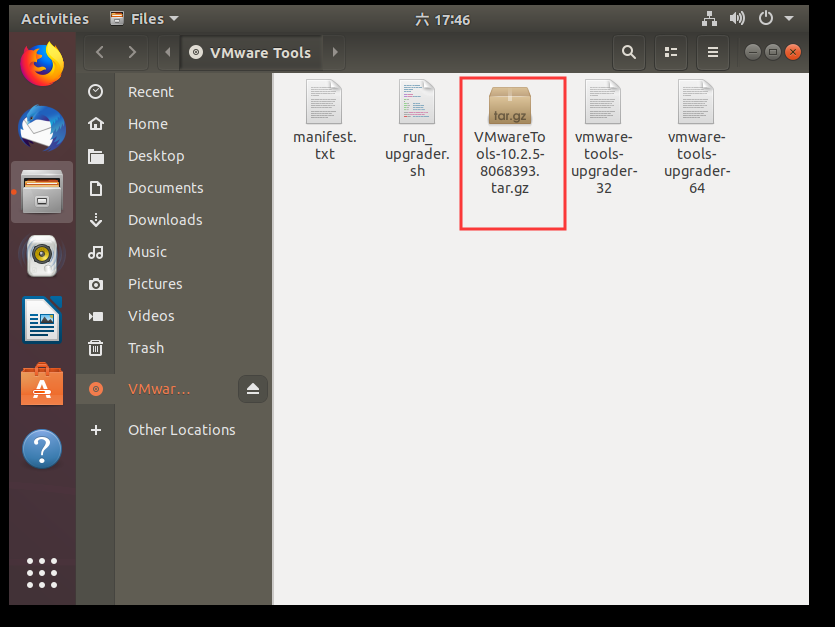Click the Downloads arrow icon in sidebar

[x=96, y=220]
